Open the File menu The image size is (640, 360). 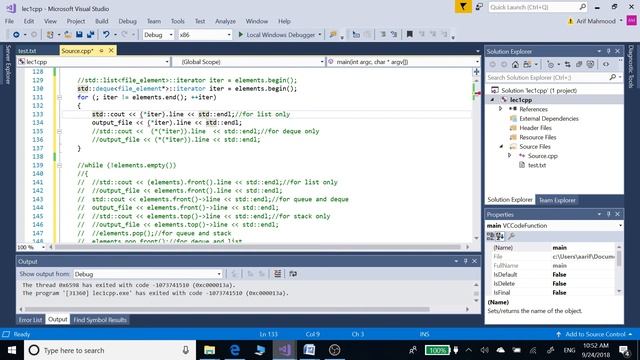tap(9, 21)
